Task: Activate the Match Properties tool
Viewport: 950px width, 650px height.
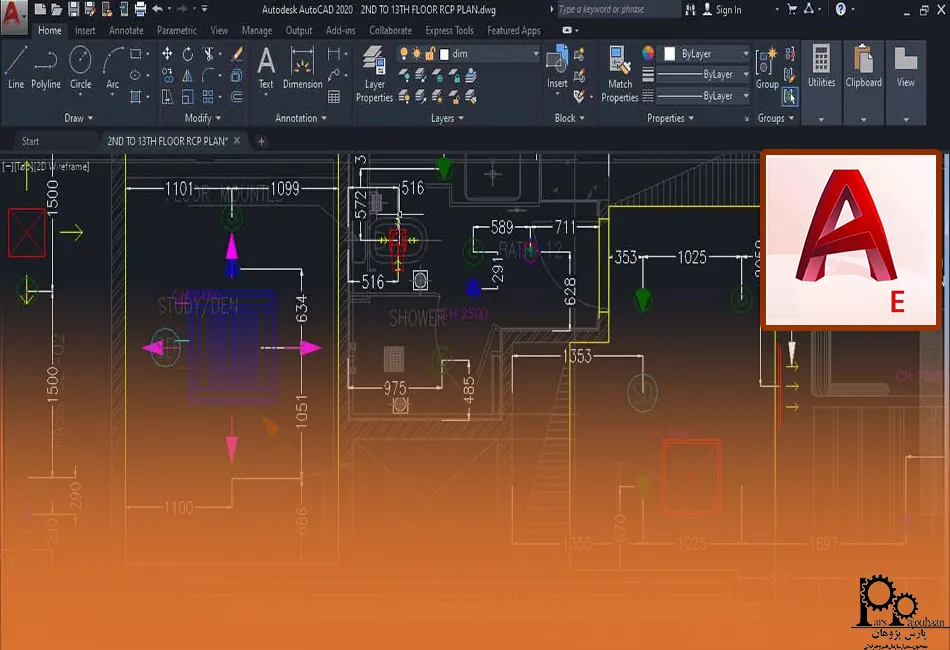Action: tap(620, 72)
